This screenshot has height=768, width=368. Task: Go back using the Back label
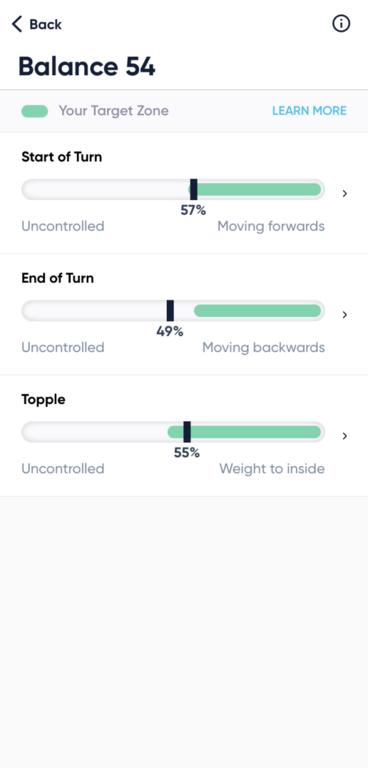(46, 24)
